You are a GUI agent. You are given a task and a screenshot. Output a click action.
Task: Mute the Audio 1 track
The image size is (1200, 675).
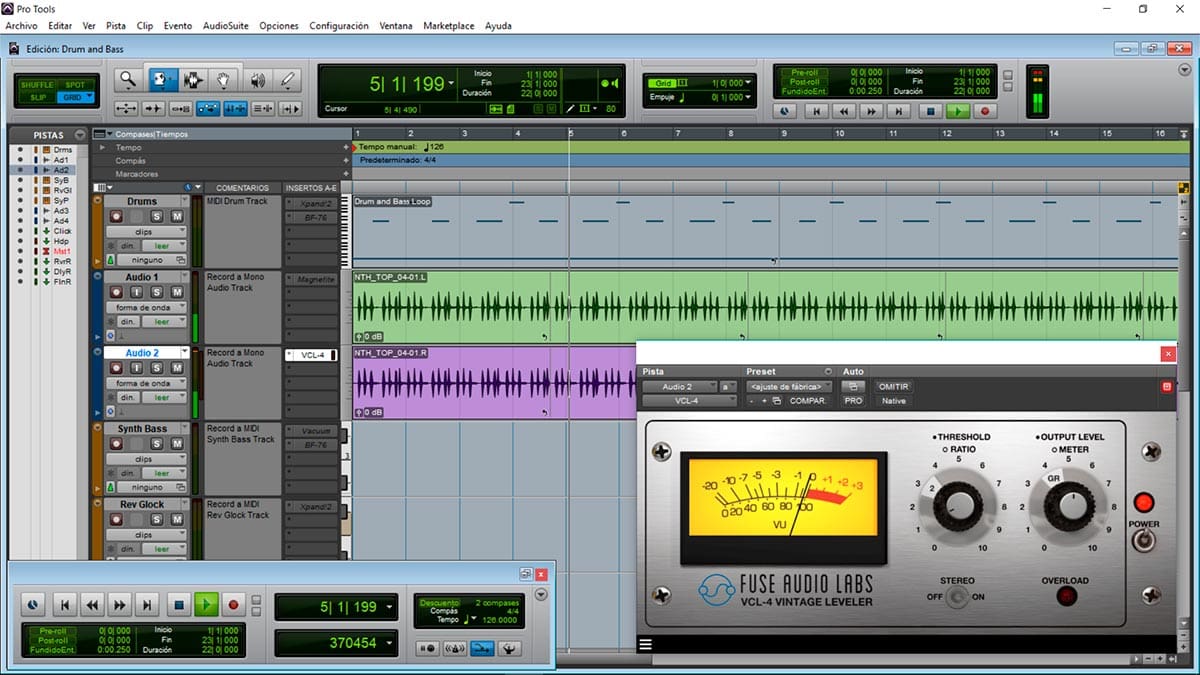[x=177, y=293]
